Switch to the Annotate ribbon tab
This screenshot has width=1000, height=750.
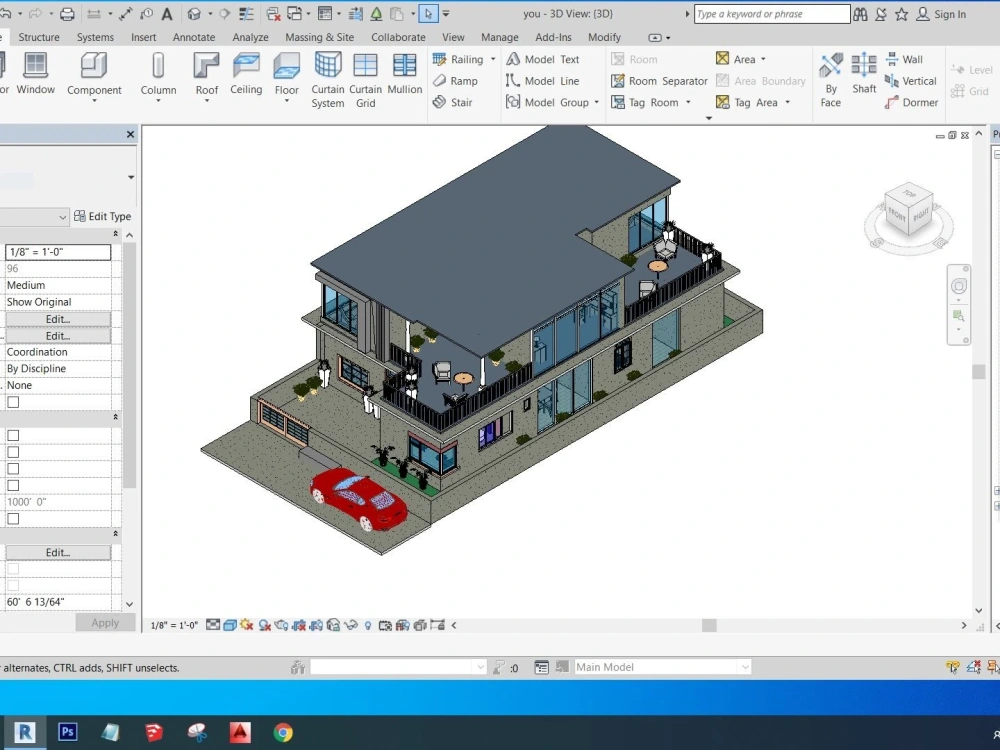[x=193, y=37]
